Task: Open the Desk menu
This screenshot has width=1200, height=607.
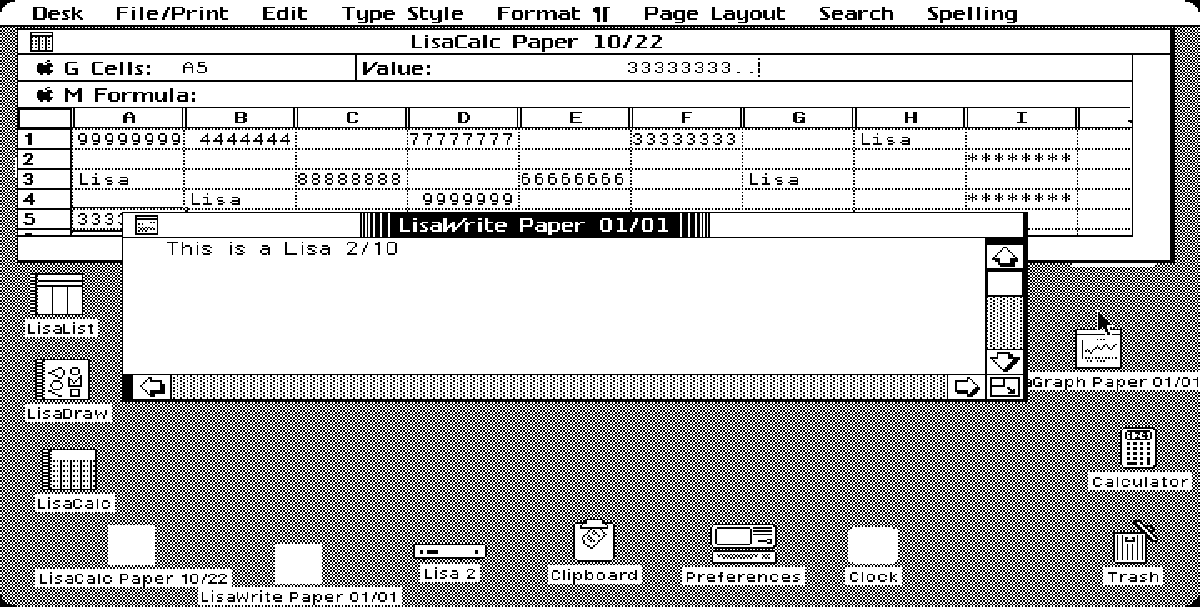Action: (58, 13)
